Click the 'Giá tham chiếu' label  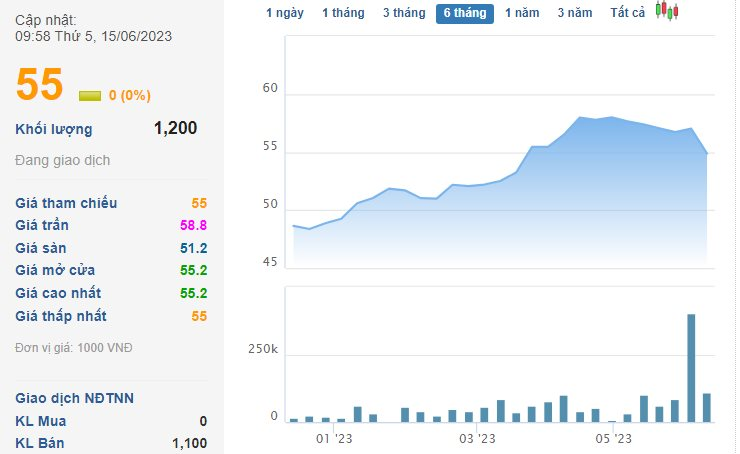(x=66, y=203)
